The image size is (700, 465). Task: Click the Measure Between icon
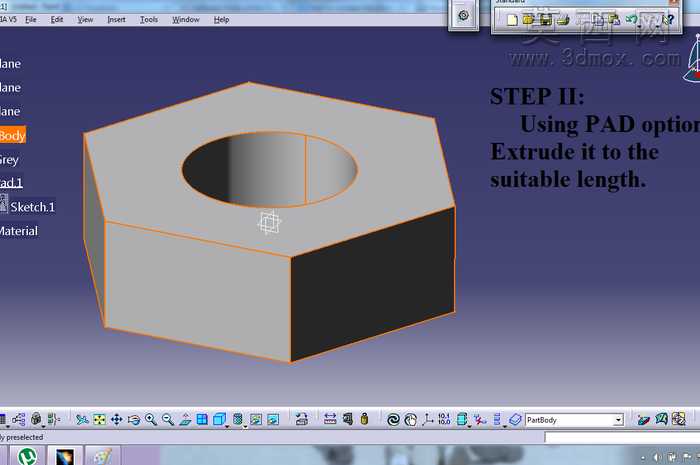tap(330, 419)
